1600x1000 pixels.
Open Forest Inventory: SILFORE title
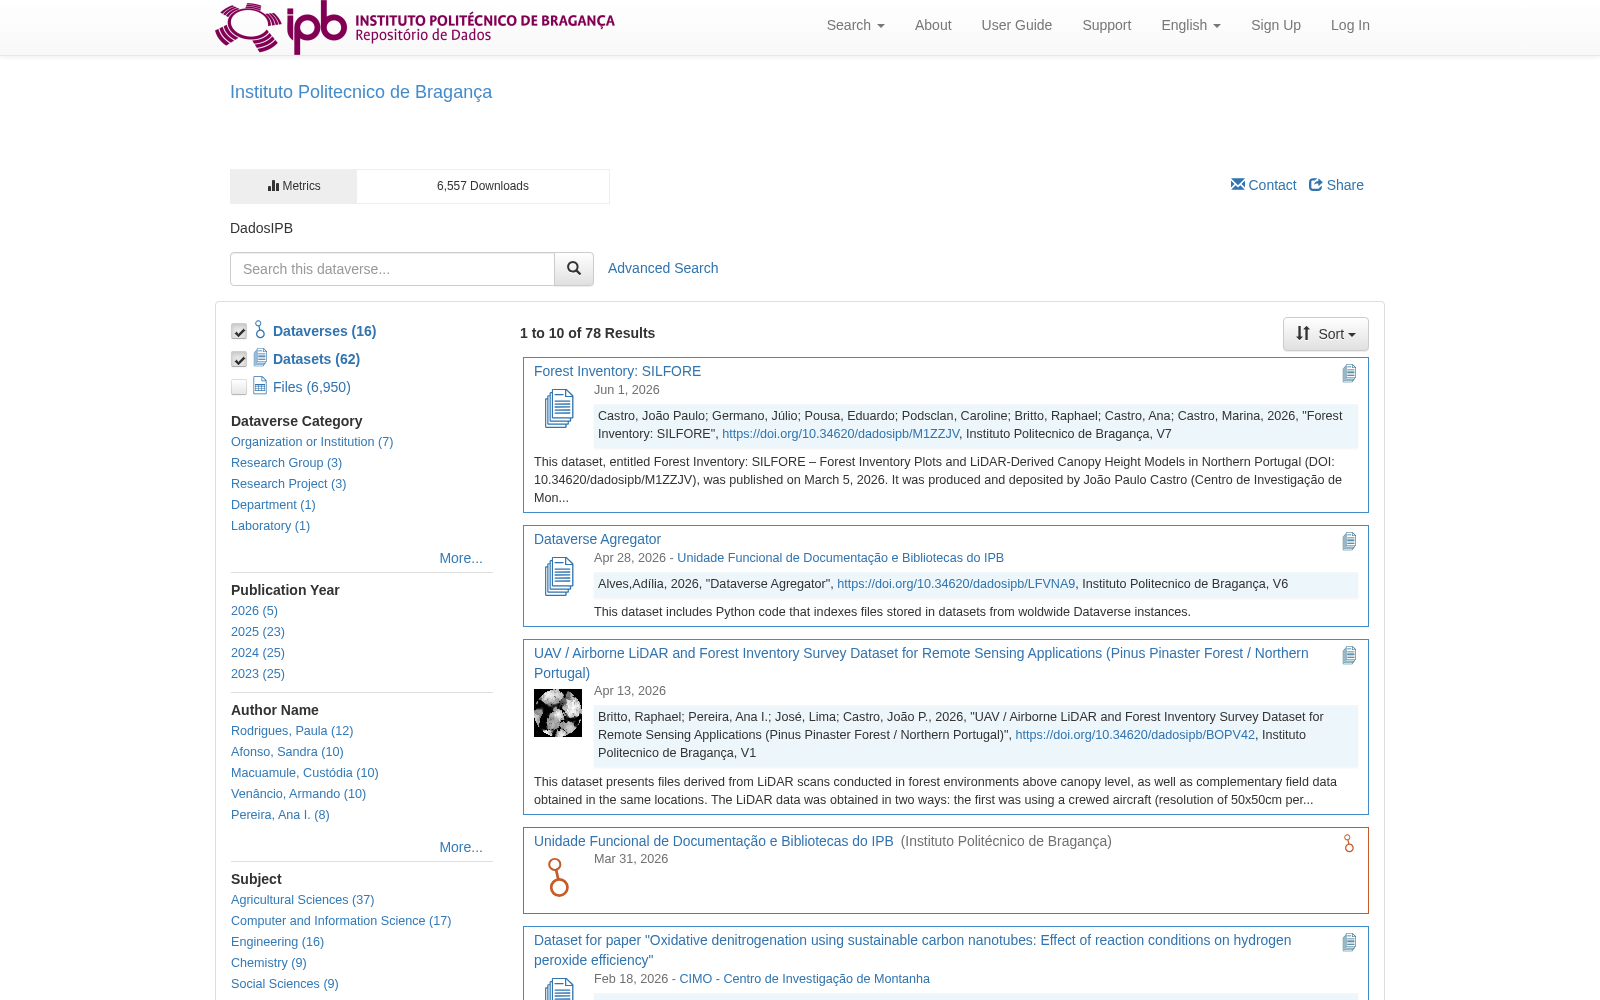pyautogui.click(x=617, y=371)
